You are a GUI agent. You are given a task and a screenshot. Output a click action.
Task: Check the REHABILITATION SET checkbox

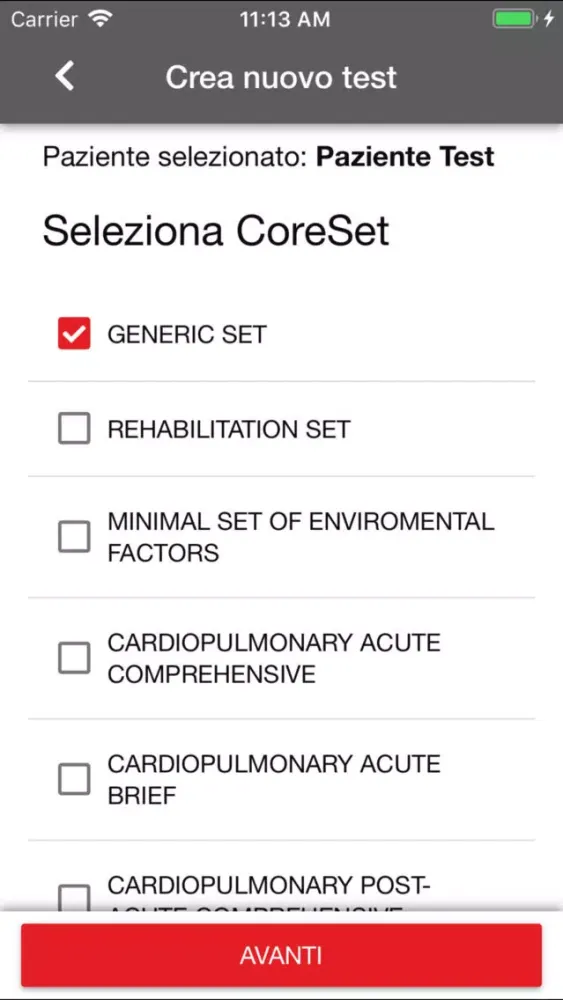(74, 428)
